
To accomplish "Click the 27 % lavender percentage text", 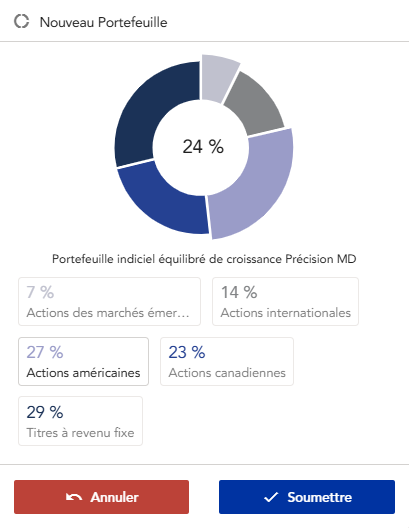I will coord(45,352).
